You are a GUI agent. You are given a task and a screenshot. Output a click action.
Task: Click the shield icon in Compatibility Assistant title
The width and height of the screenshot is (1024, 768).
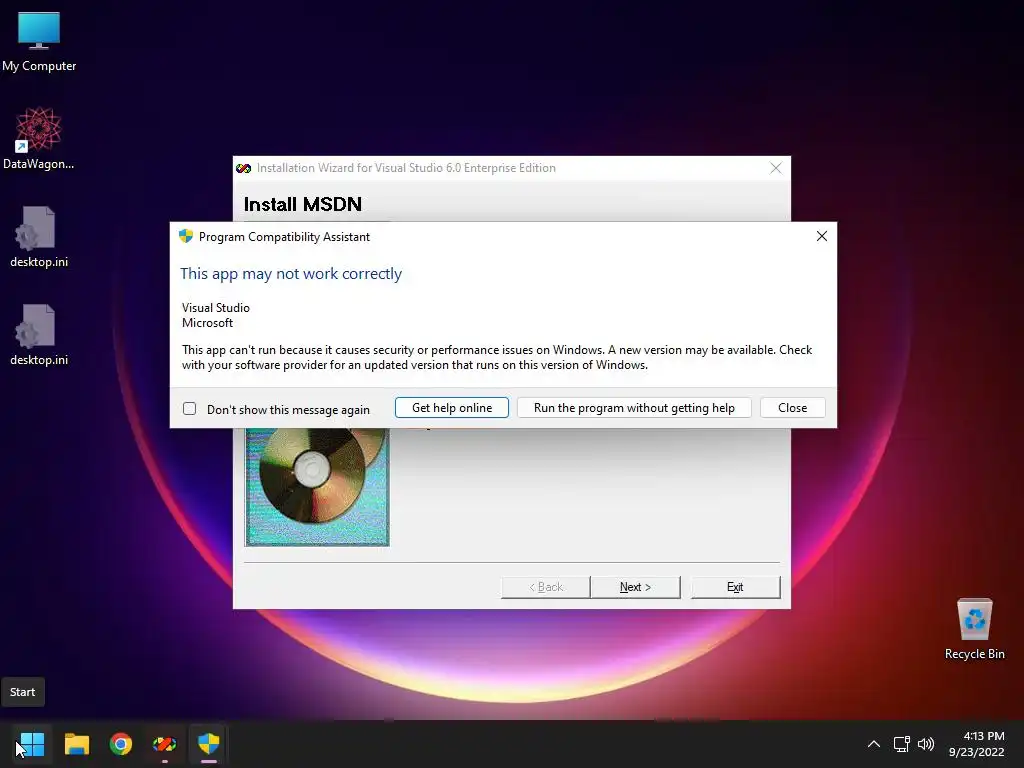click(x=186, y=236)
